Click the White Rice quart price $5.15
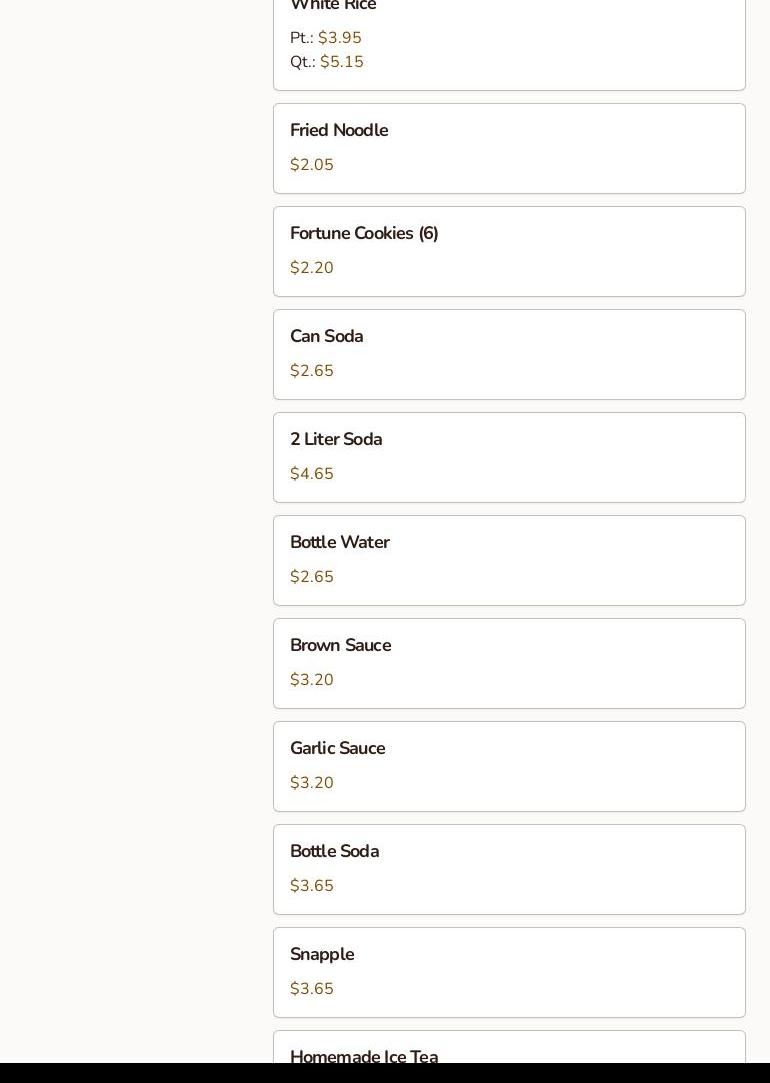Screen dimensions: 770x1083 tap(342, 62)
